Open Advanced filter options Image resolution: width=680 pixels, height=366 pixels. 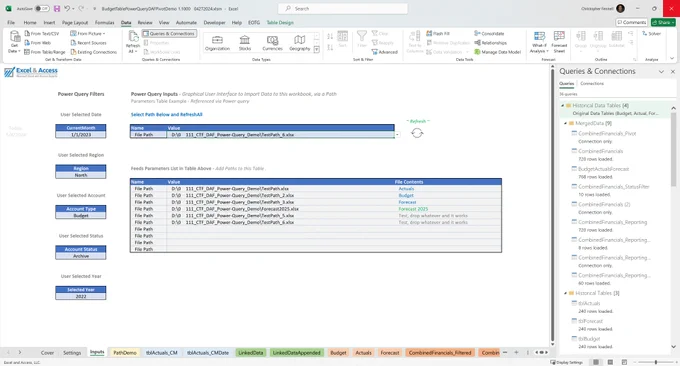click(384, 52)
